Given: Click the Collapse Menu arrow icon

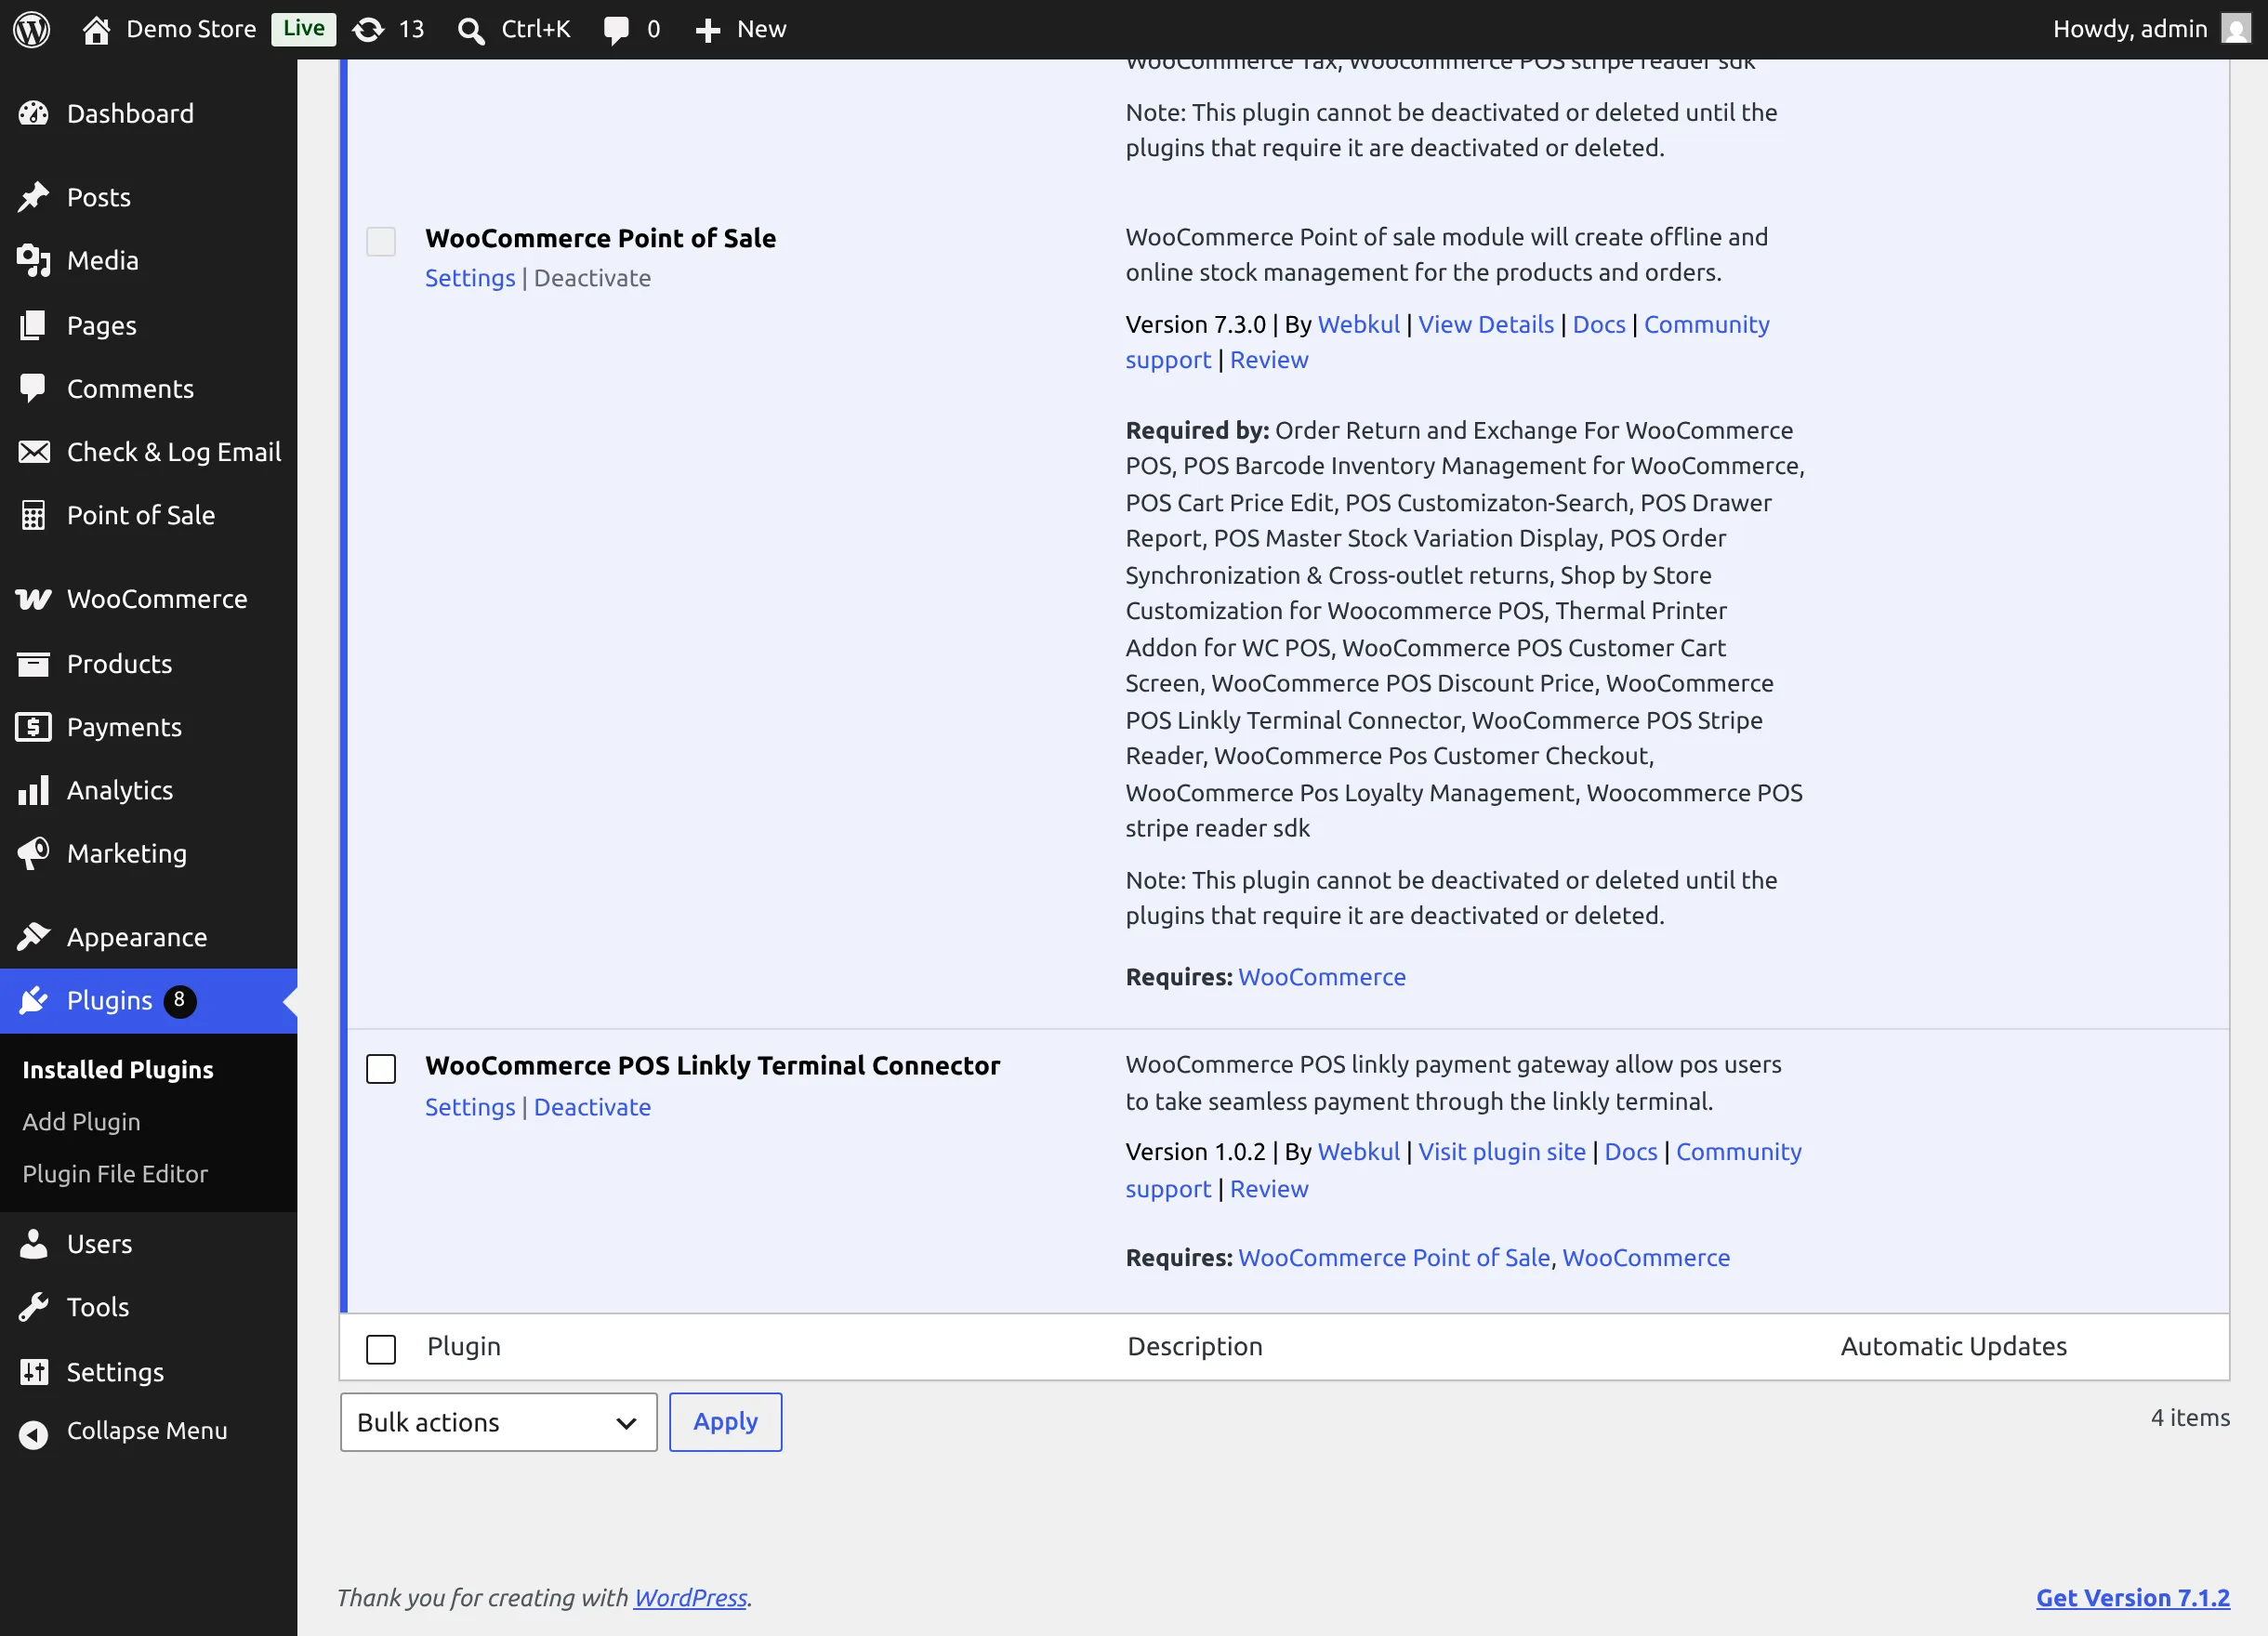Looking at the screenshot, I should coord(34,1434).
